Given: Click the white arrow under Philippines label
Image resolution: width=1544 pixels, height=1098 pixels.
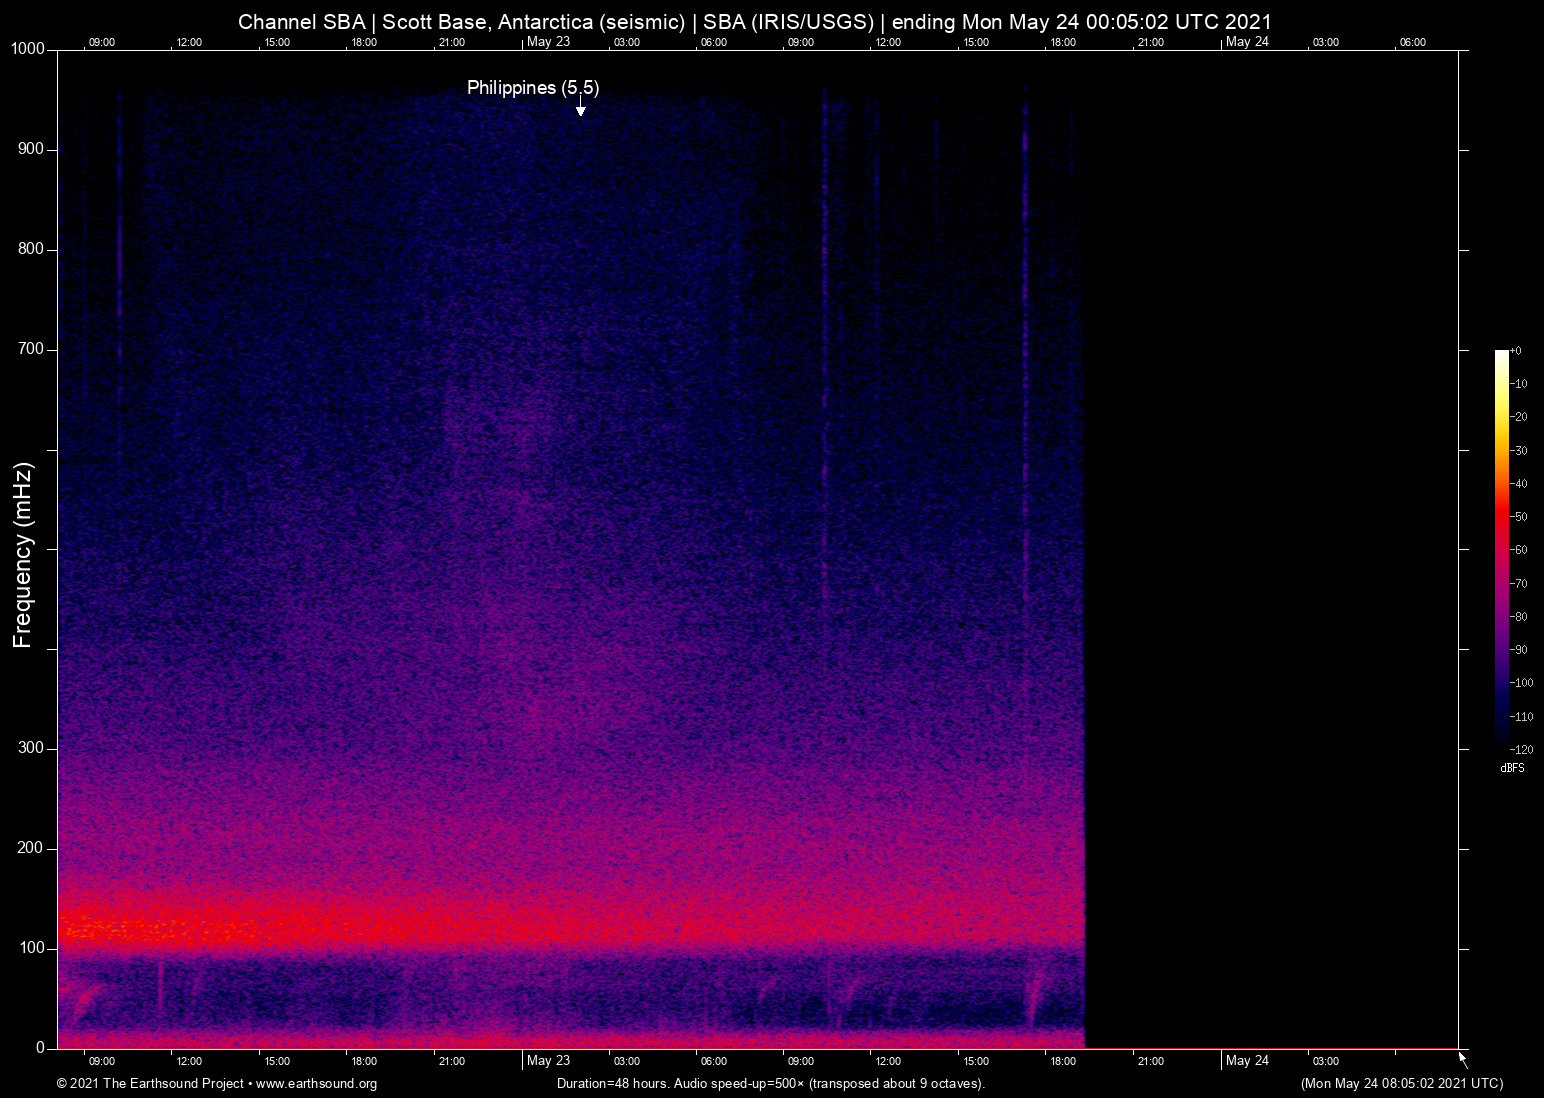Looking at the screenshot, I should (580, 107).
